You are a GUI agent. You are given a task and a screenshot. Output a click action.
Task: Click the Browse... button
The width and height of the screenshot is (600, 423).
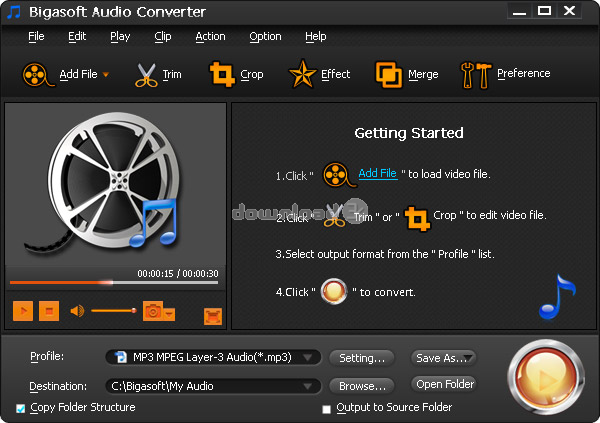[362, 386]
